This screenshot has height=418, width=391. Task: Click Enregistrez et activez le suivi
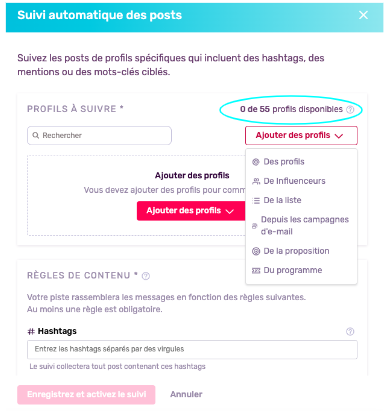(86, 395)
